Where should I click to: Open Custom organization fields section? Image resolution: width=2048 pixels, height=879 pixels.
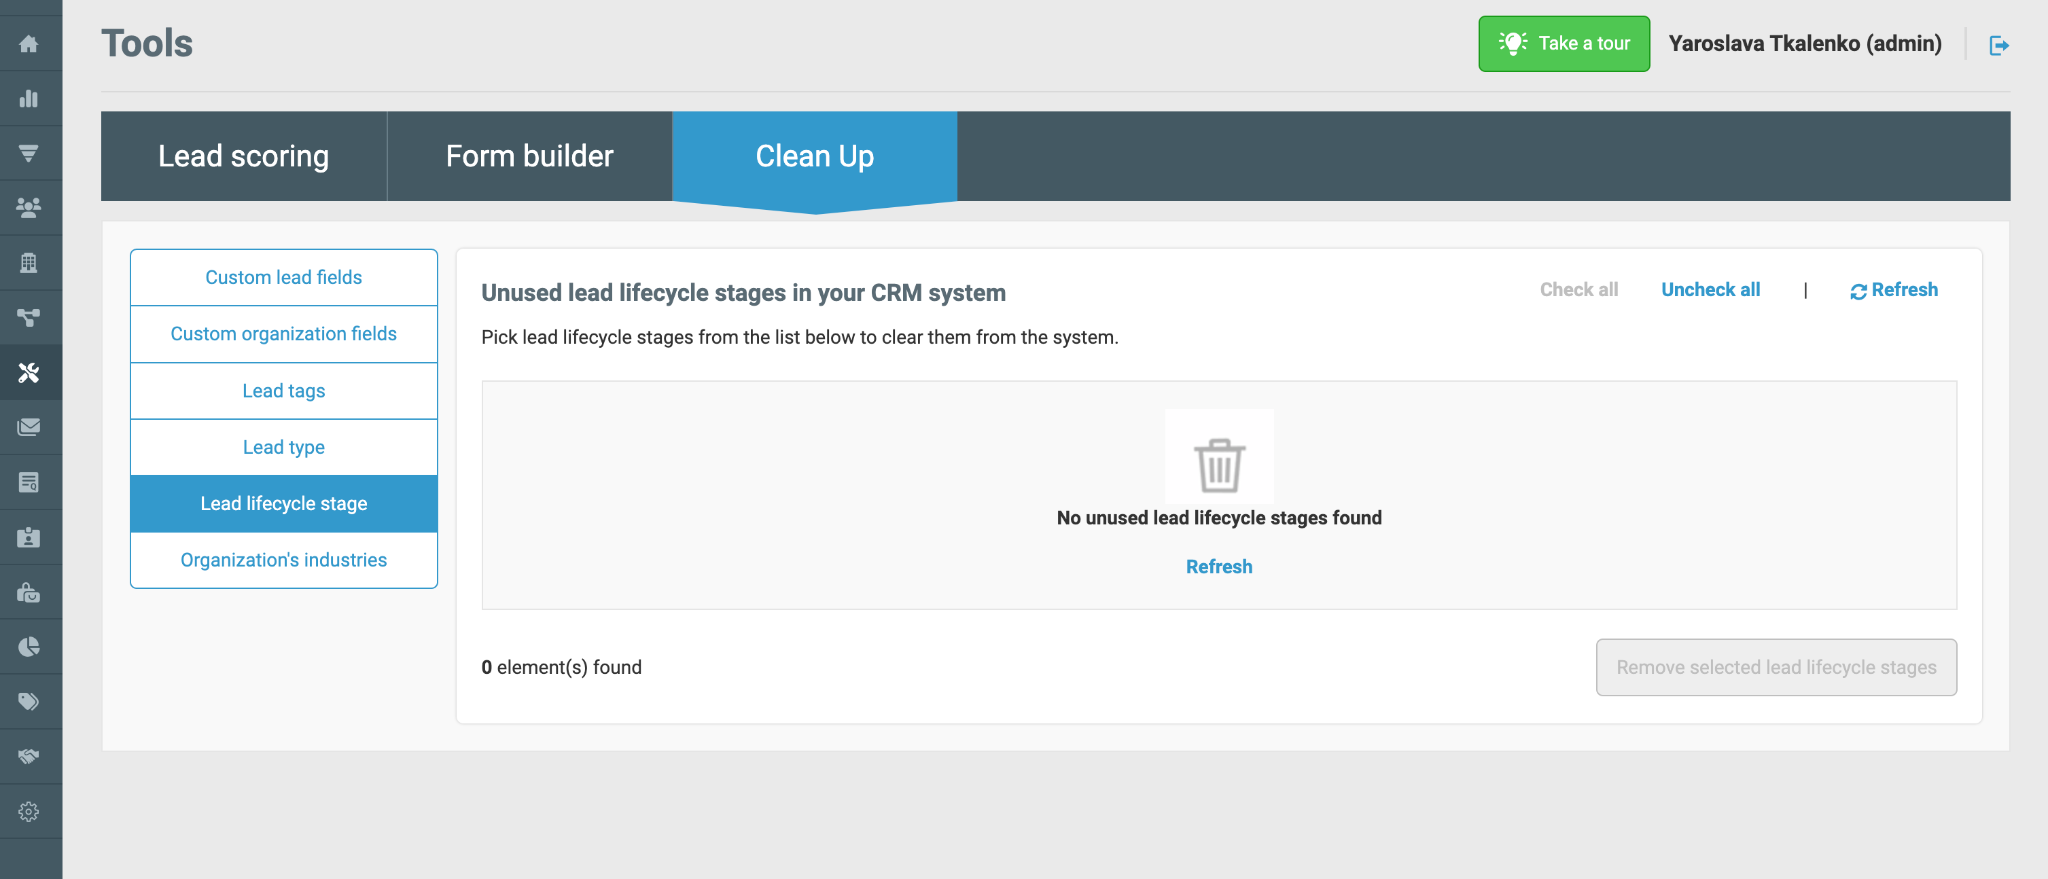pos(284,334)
